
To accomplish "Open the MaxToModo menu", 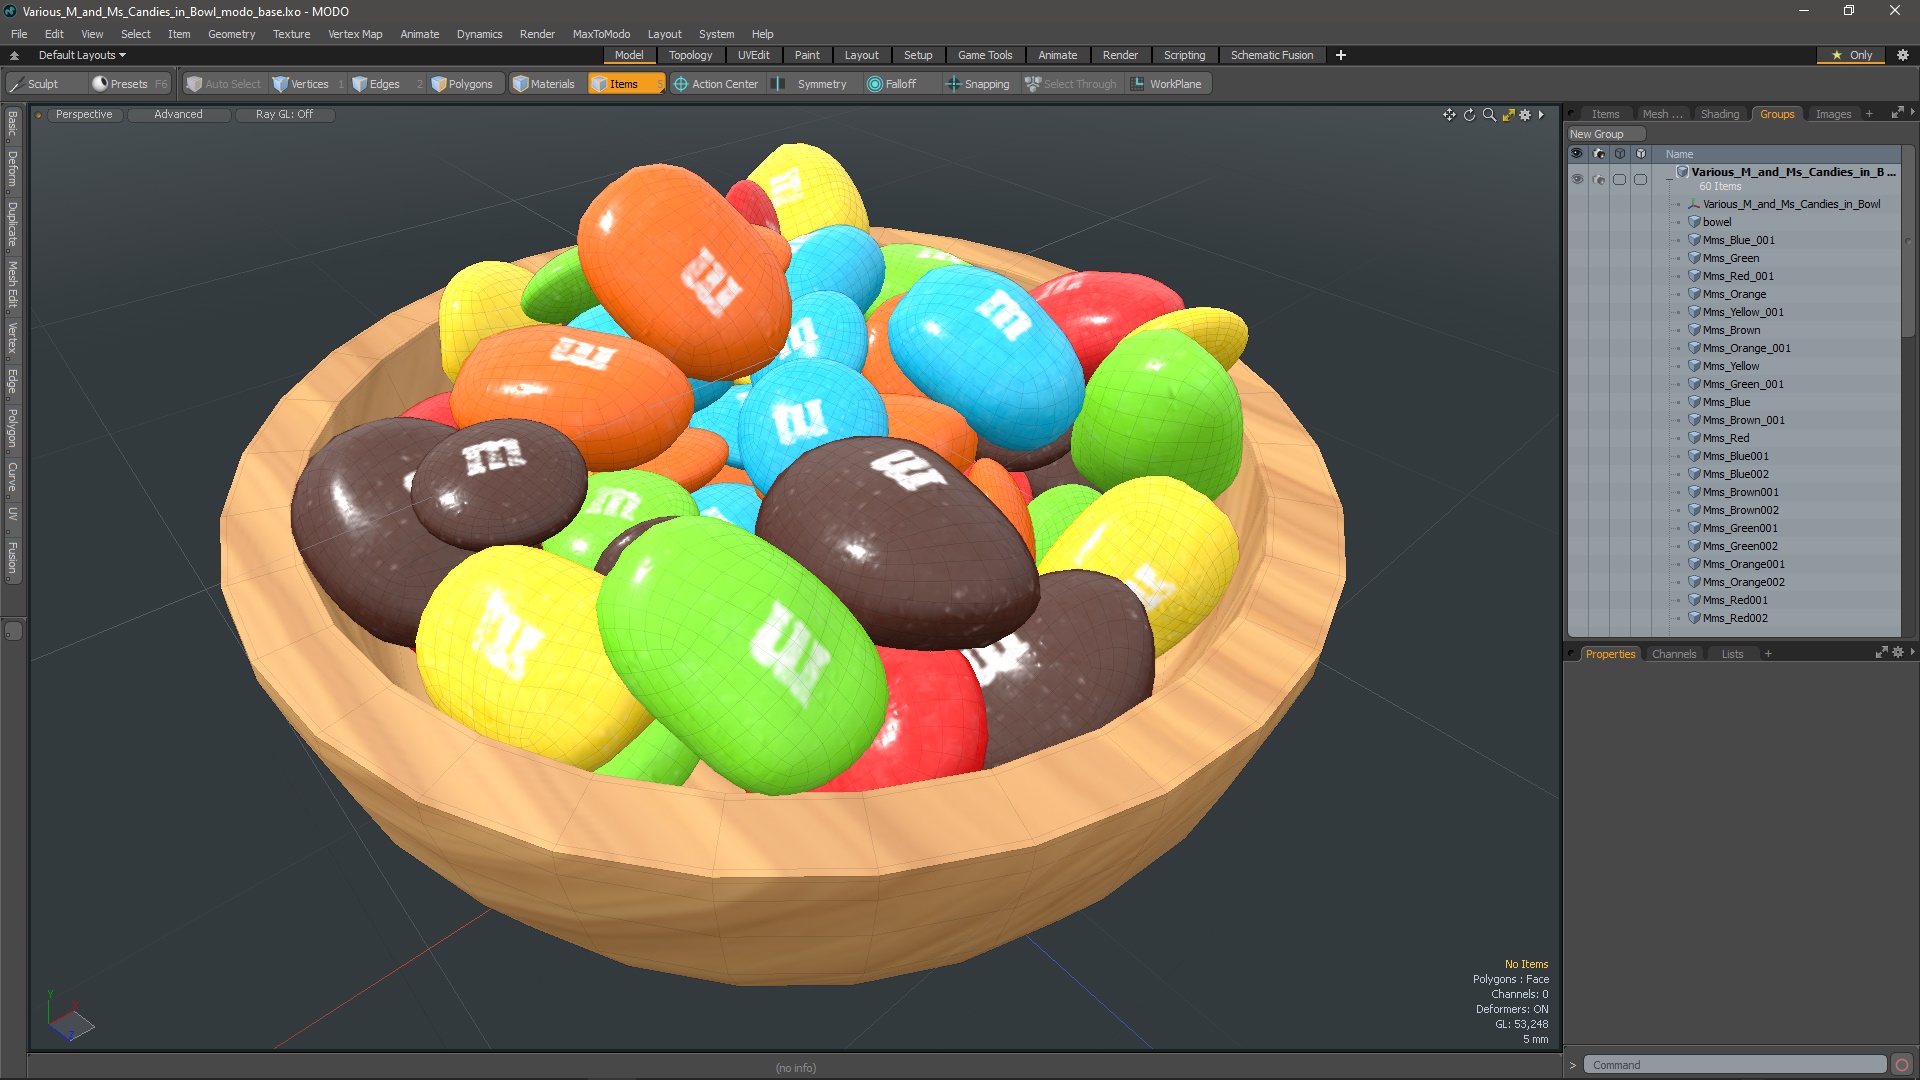I will pyautogui.click(x=601, y=34).
